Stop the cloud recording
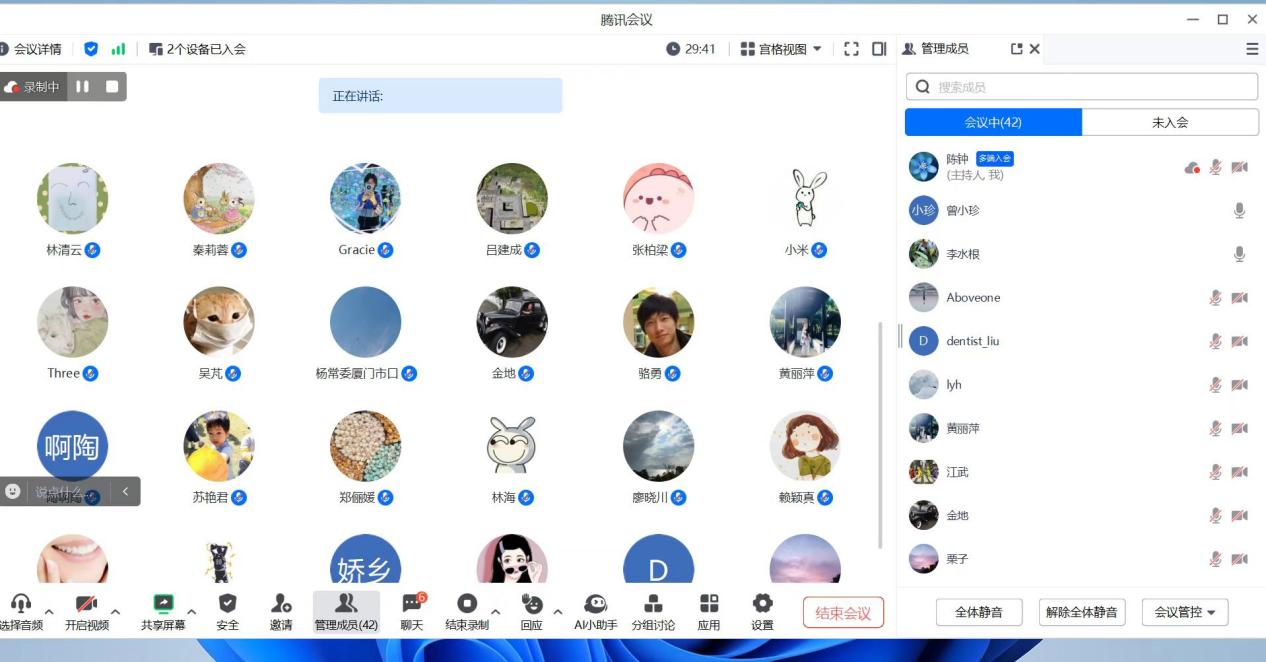This screenshot has height=662, width=1266. [x=112, y=87]
